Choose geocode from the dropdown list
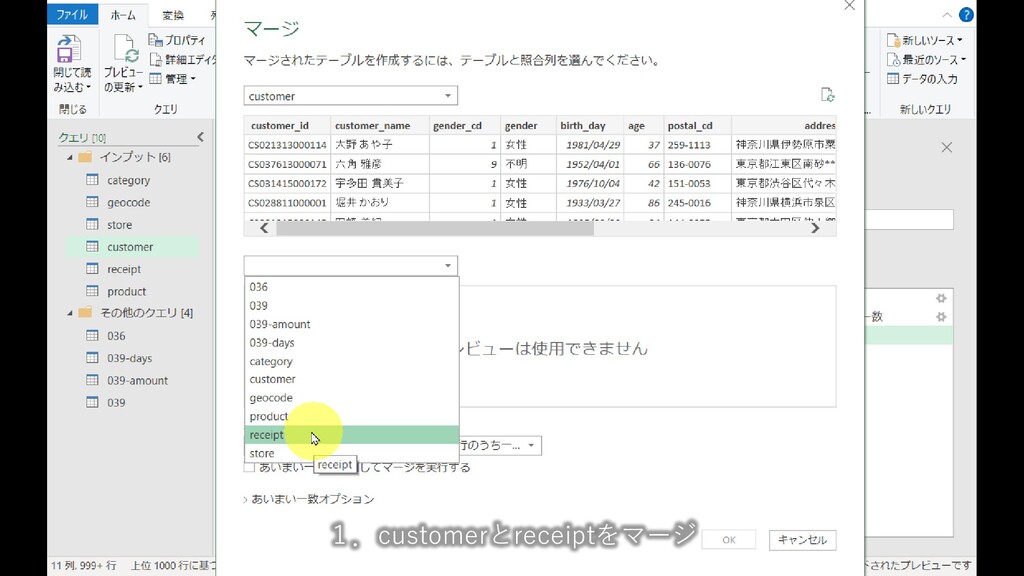1024x576 pixels. pos(351,398)
